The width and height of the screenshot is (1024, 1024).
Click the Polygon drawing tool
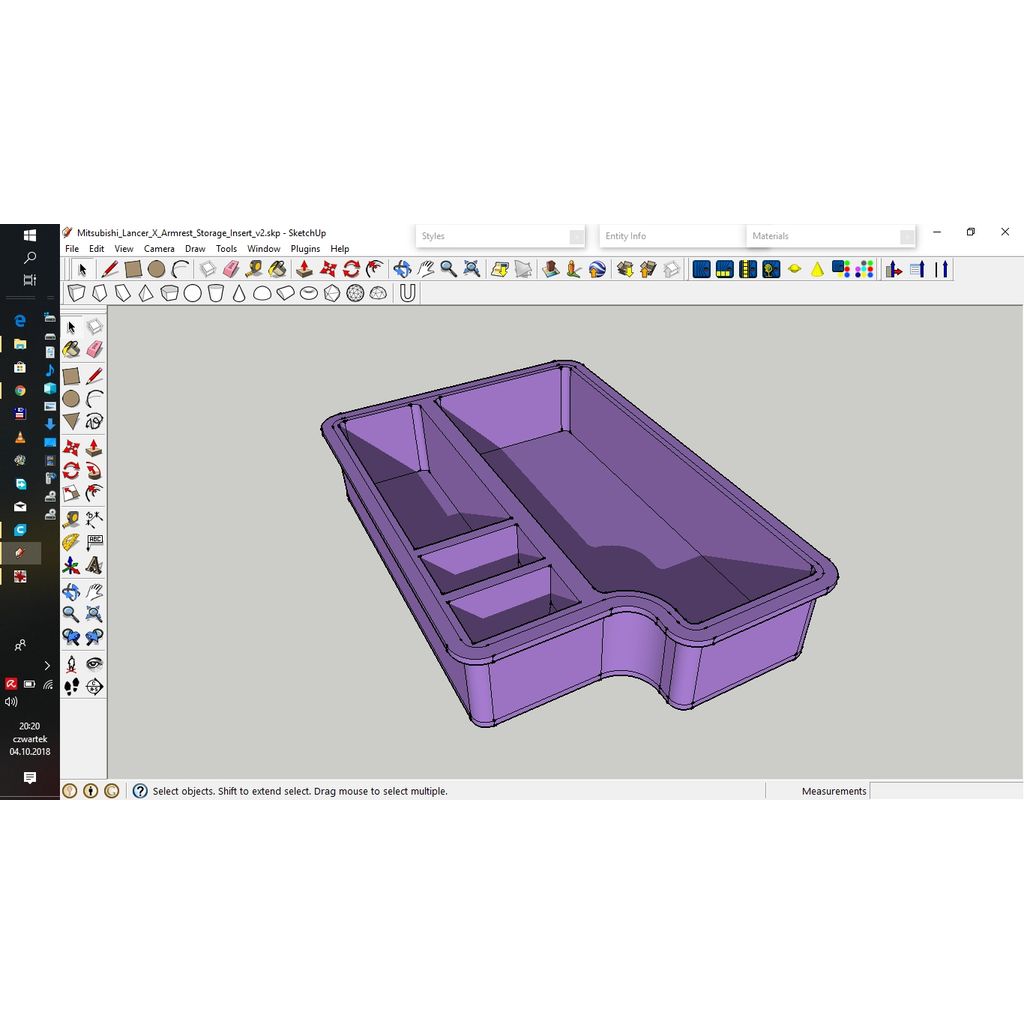(71, 422)
